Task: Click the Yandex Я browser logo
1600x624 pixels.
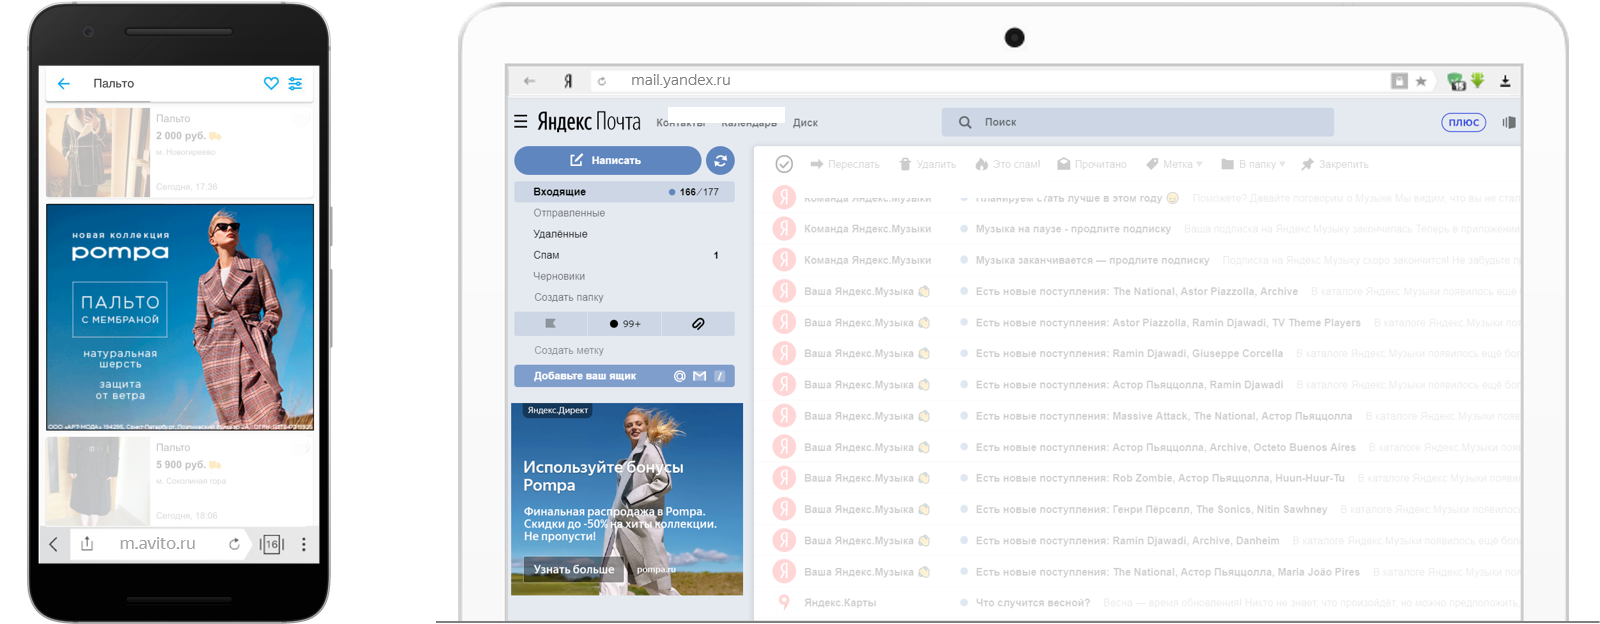Action: point(568,81)
